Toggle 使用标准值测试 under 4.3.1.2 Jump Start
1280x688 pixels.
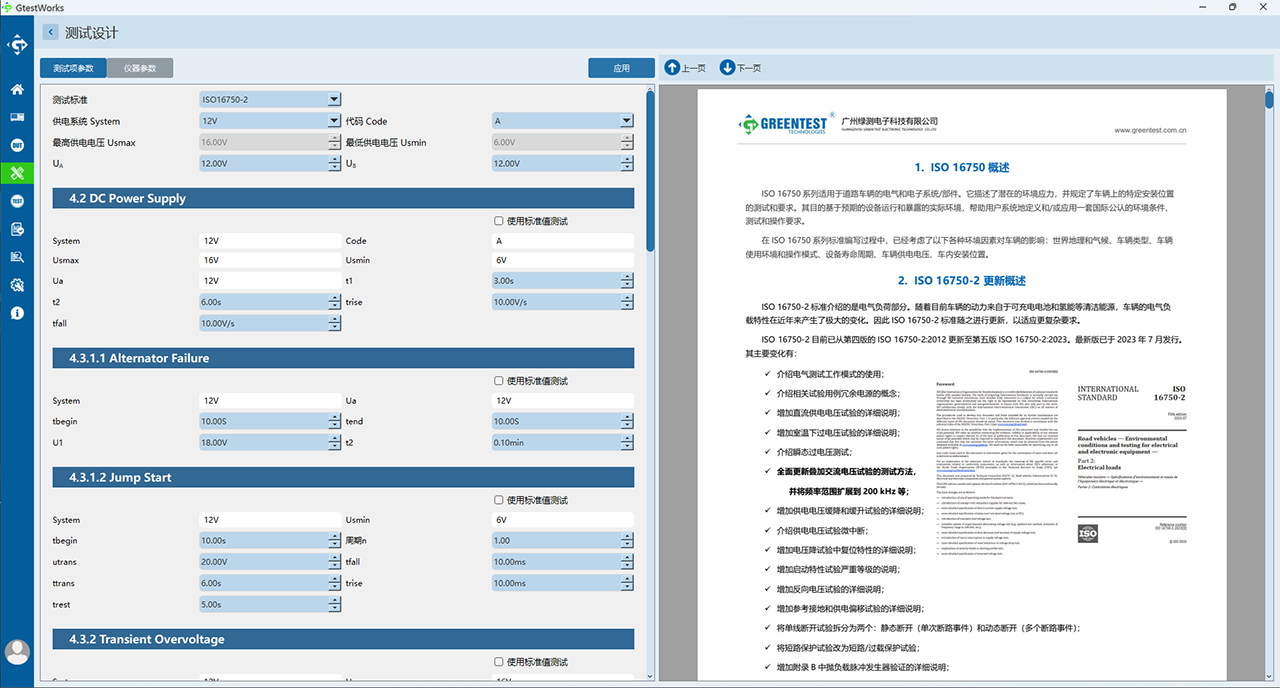531,500
